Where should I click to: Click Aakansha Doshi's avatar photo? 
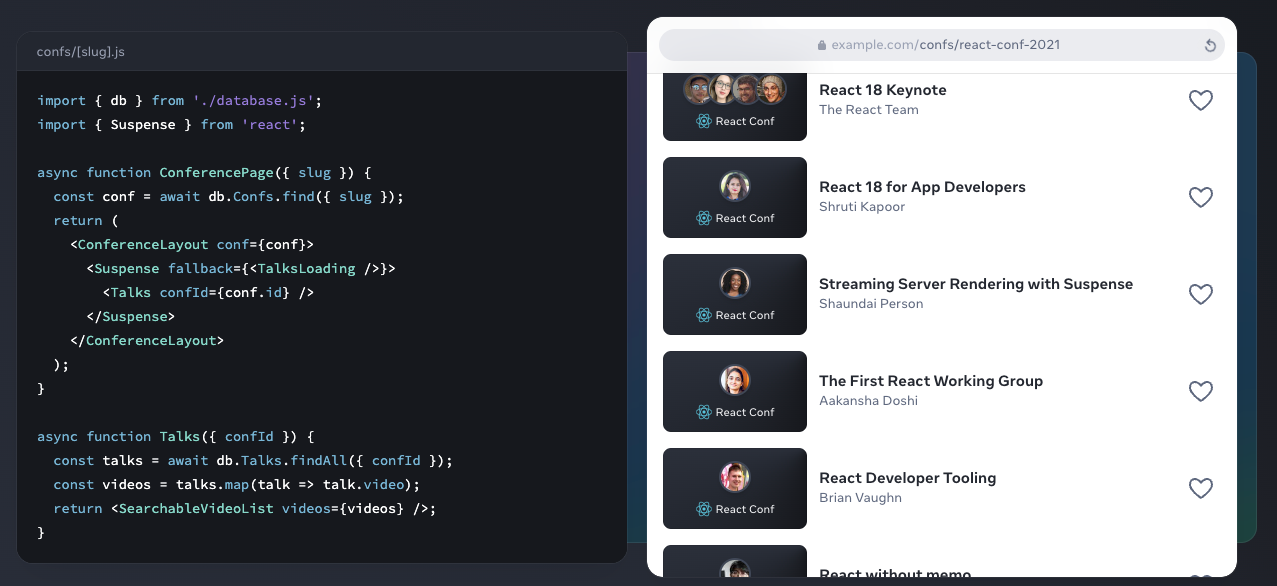tap(735, 380)
